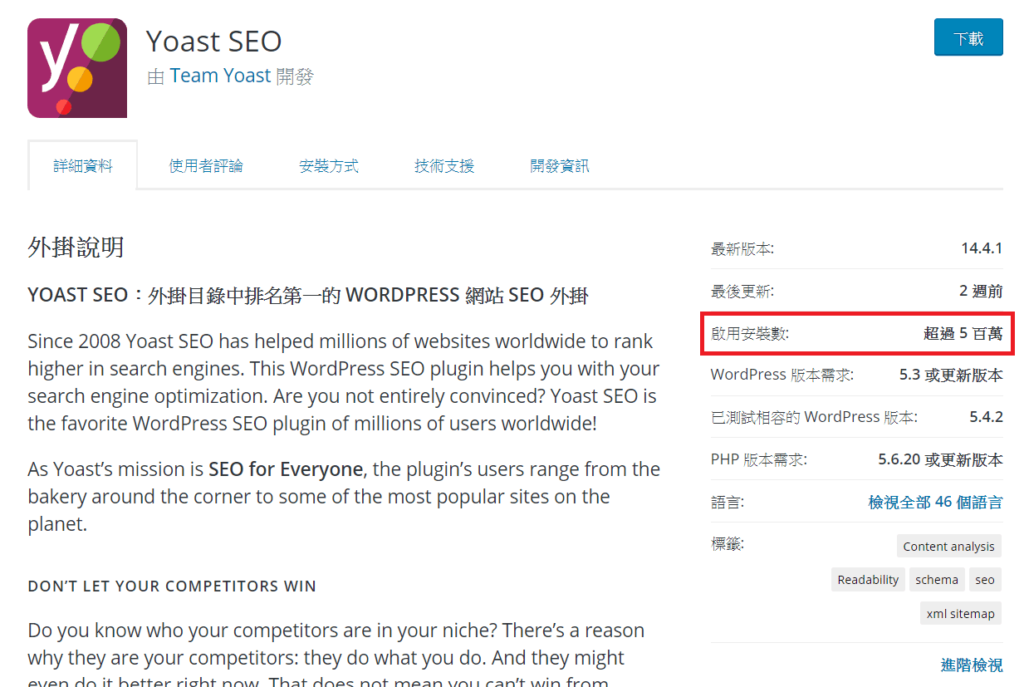Select the seo tag
This screenshot has height=687, width=1024.
[x=985, y=580]
